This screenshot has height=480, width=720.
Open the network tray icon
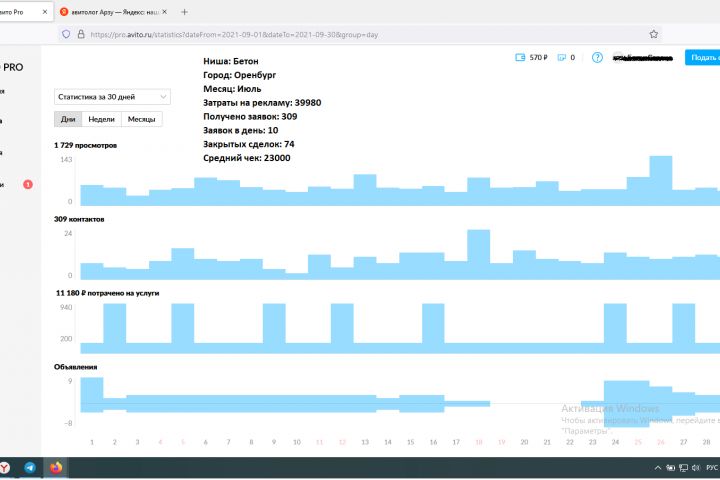683,468
